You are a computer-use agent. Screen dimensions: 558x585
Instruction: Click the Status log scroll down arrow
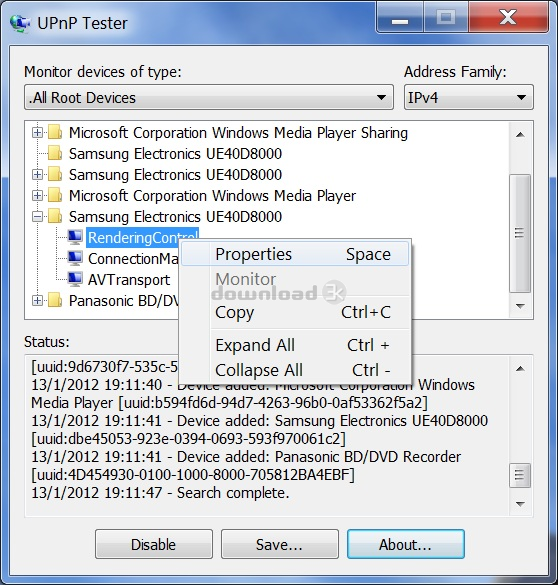click(520, 504)
